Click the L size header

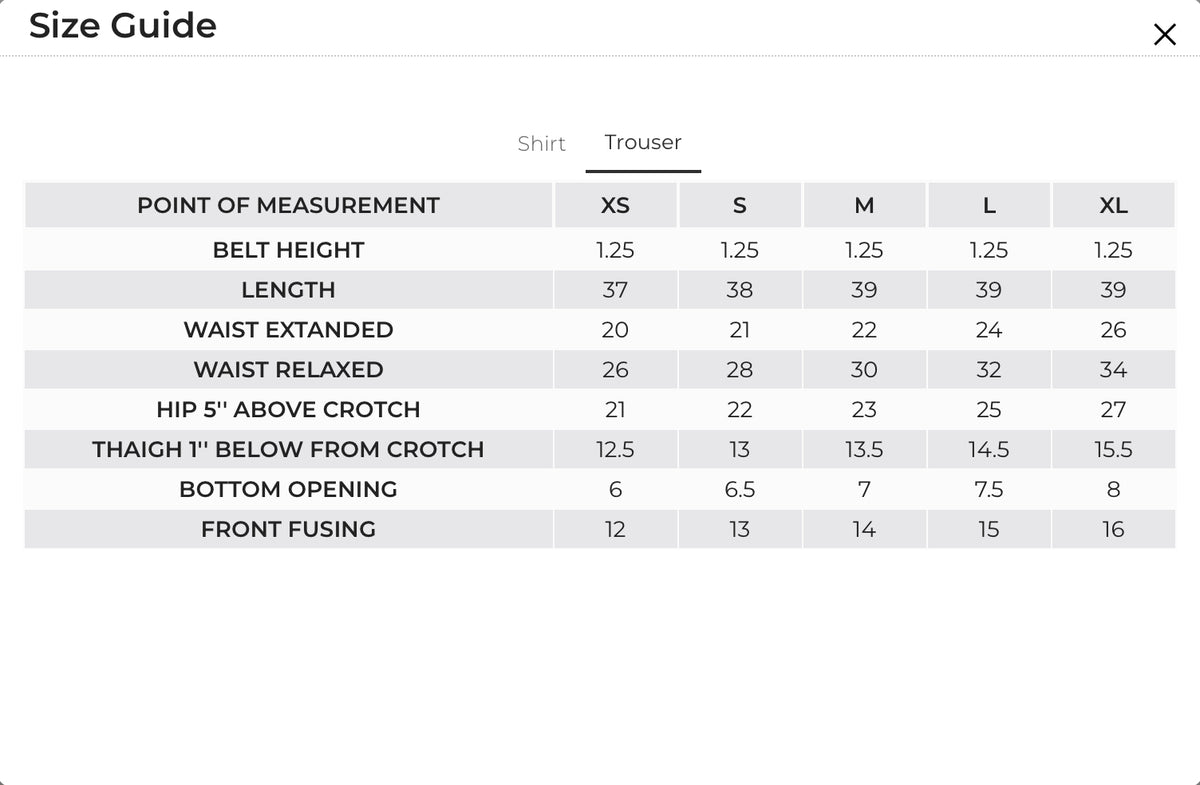[989, 206]
